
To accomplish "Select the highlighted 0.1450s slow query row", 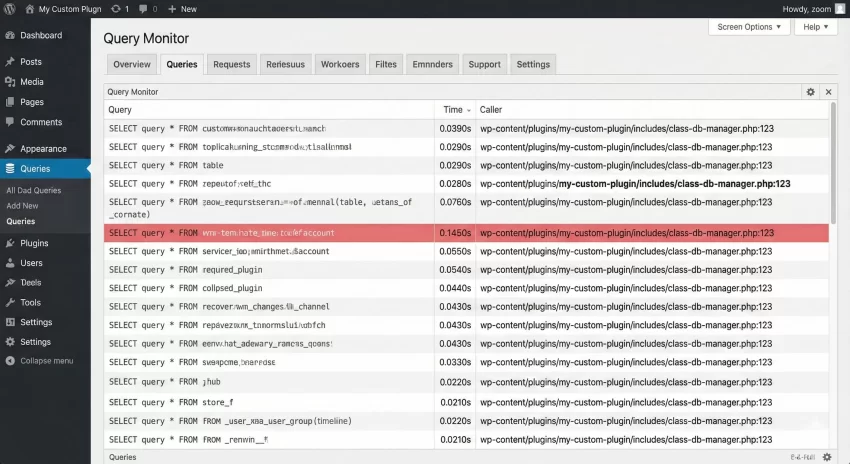I will [466, 233].
